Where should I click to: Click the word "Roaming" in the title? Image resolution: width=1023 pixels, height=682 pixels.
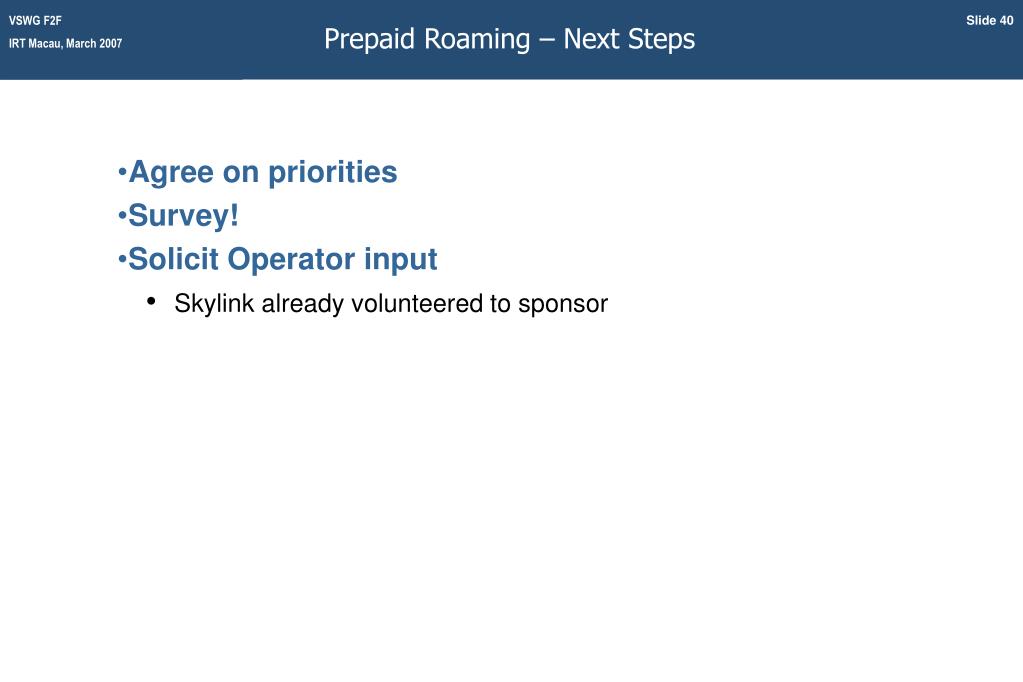pos(478,40)
